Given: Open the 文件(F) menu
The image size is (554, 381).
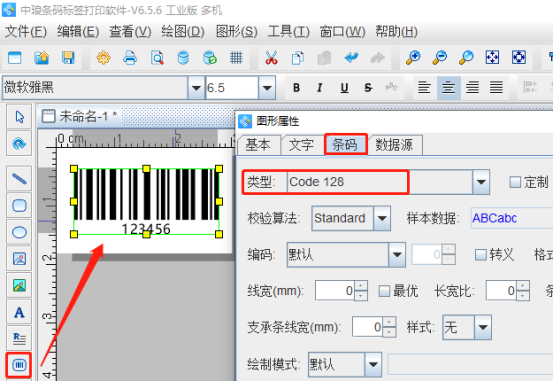Looking at the screenshot, I should (x=26, y=32).
